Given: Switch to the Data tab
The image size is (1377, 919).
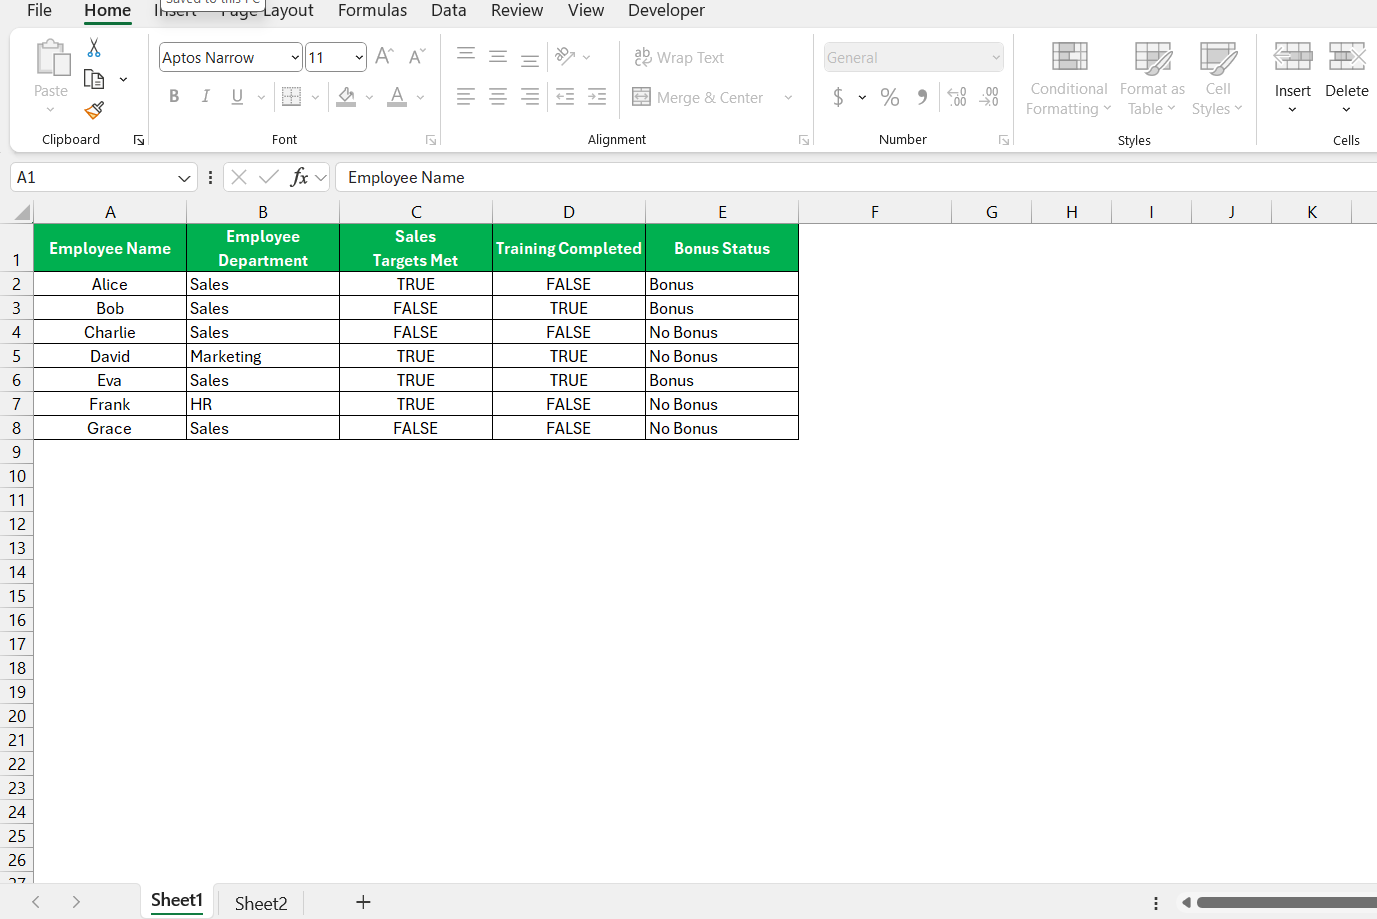Looking at the screenshot, I should point(448,10).
